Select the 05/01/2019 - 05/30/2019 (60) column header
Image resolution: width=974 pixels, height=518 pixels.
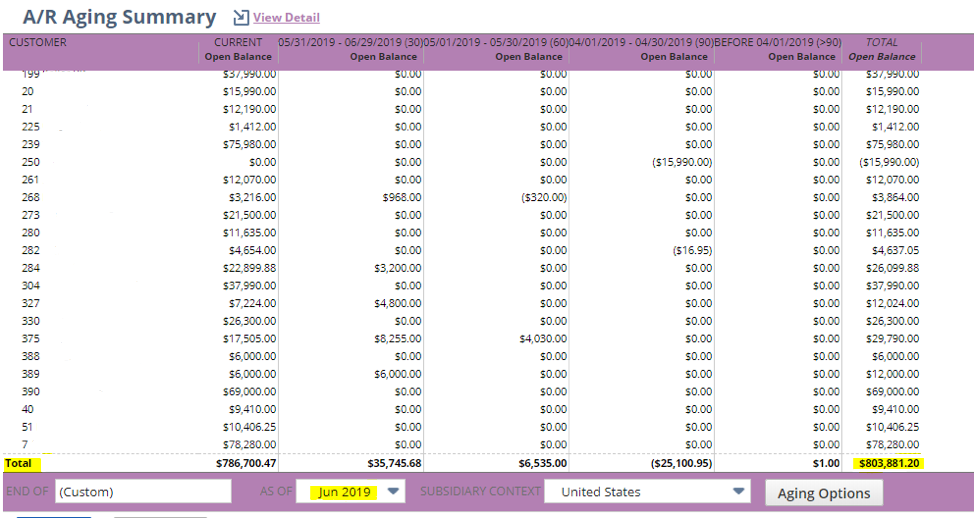coord(496,49)
